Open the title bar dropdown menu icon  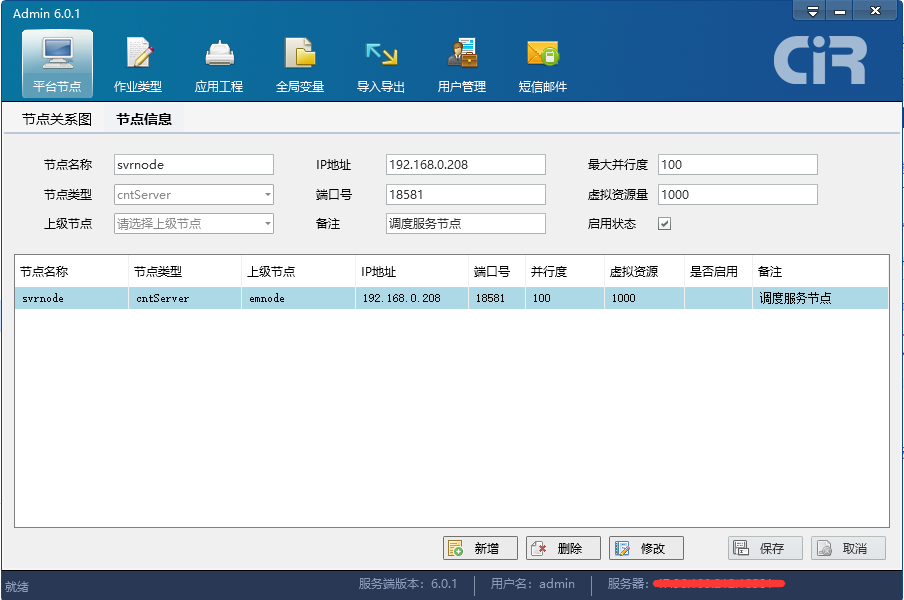tap(813, 11)
